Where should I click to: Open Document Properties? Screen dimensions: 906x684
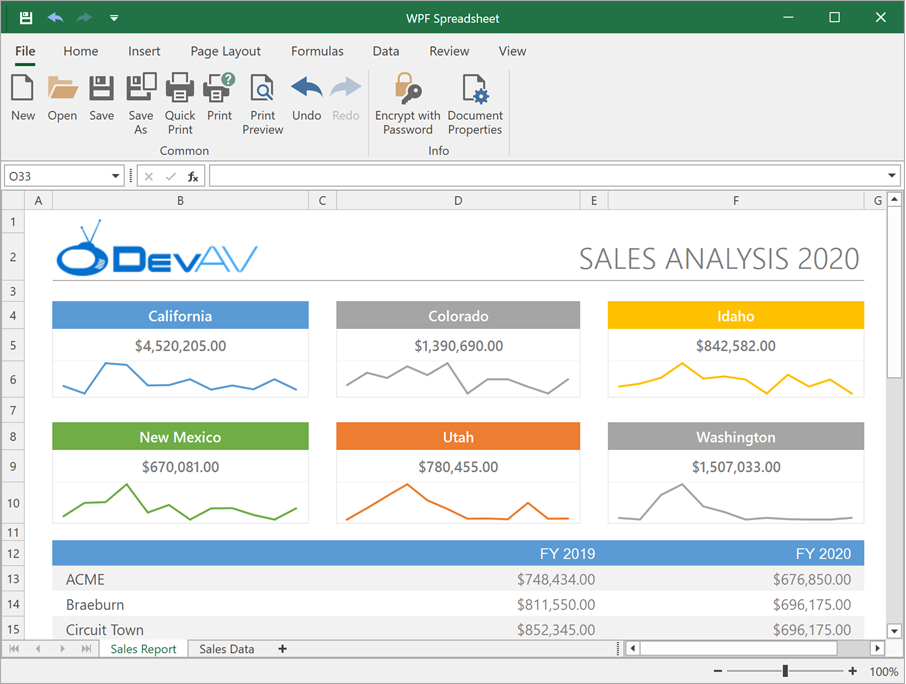click(x=474, y=95)
